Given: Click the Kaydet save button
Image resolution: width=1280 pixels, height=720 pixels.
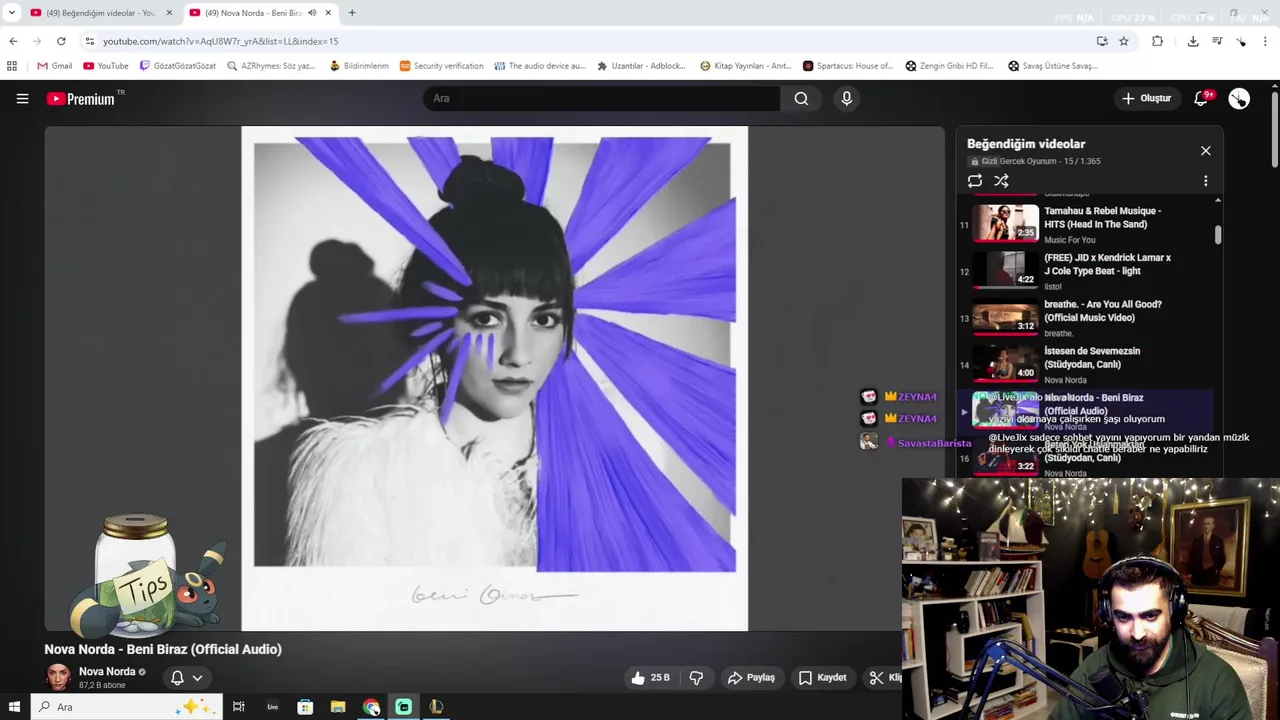Looking at the screenshot, I should tap(823, 677).
